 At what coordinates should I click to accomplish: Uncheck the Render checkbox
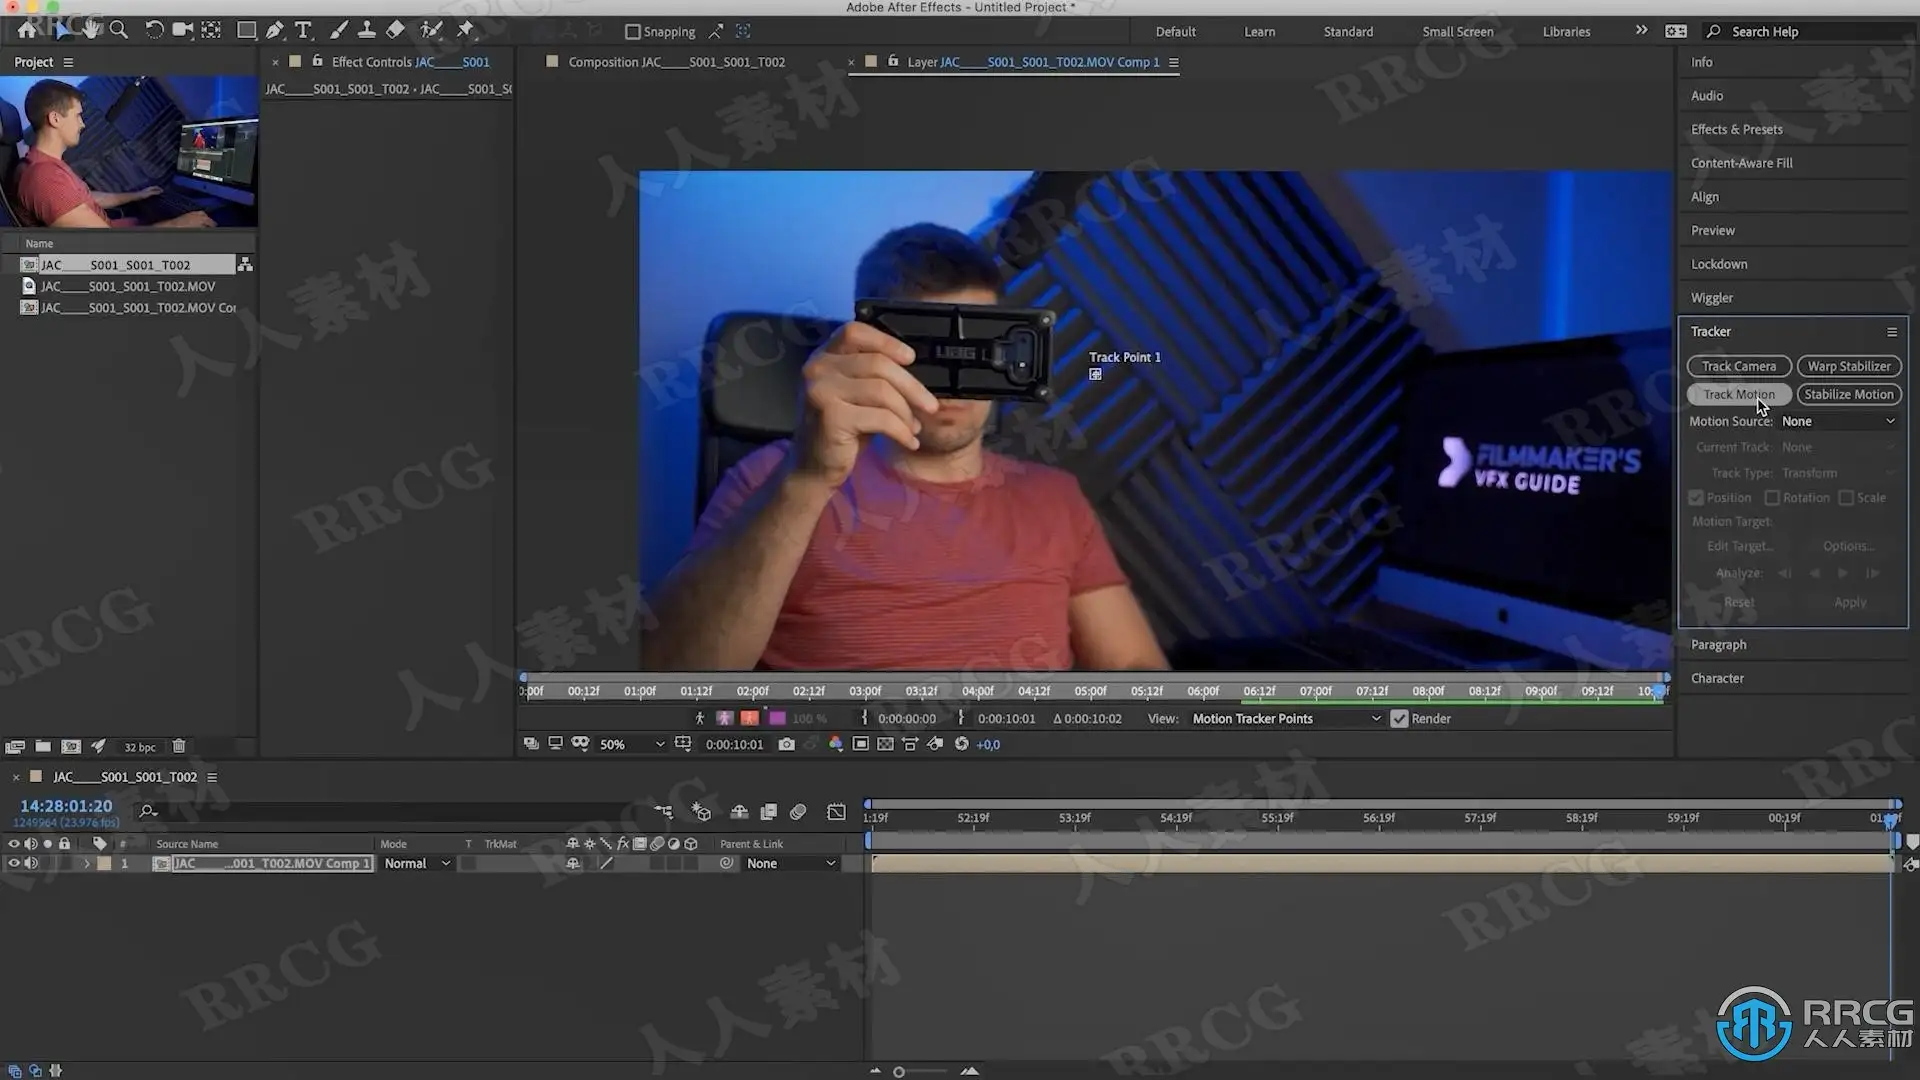click(x=1399, y=718)
